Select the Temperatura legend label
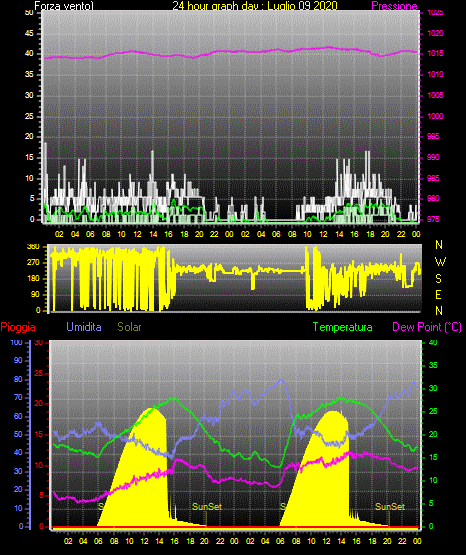This screenshot has height=555, width=466. [x=343, y=327]
